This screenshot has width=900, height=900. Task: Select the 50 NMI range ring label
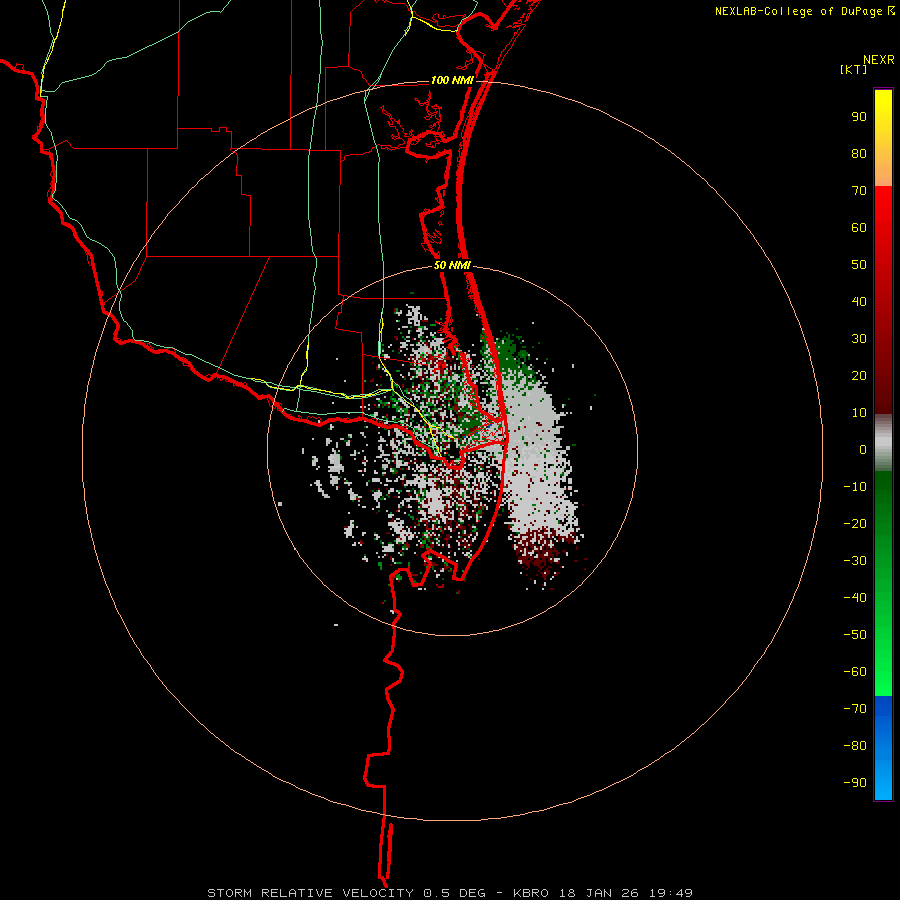tap(452, 265)
